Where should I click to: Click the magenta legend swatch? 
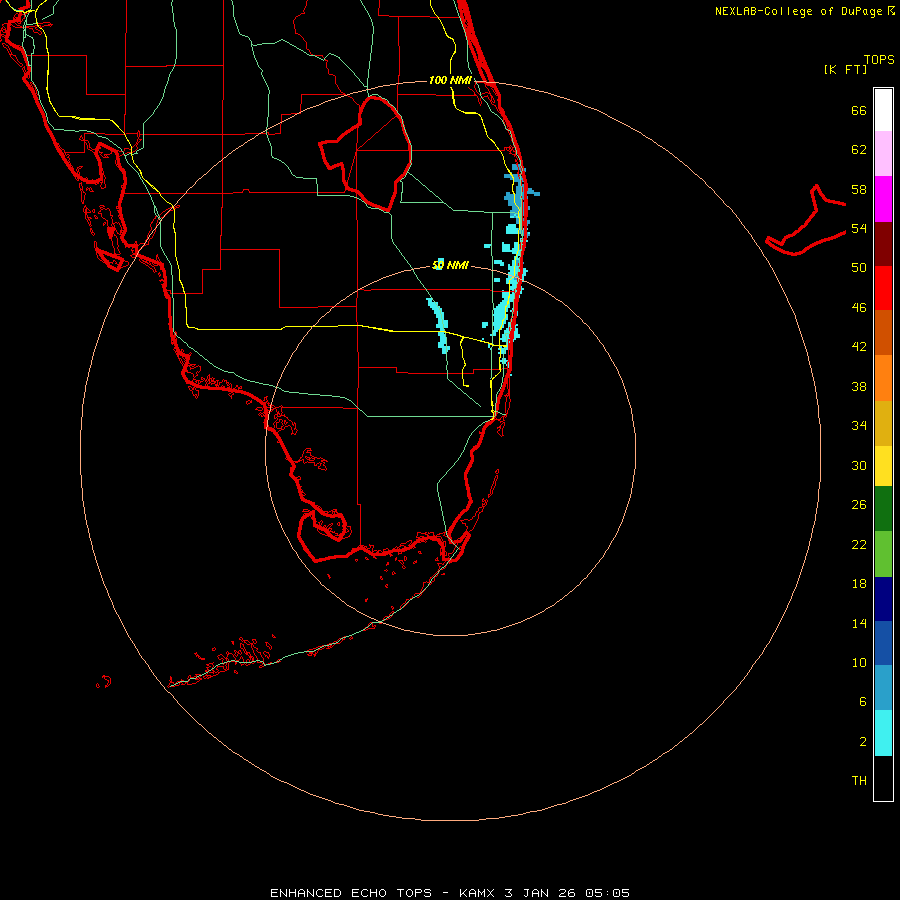click(883, 199)
